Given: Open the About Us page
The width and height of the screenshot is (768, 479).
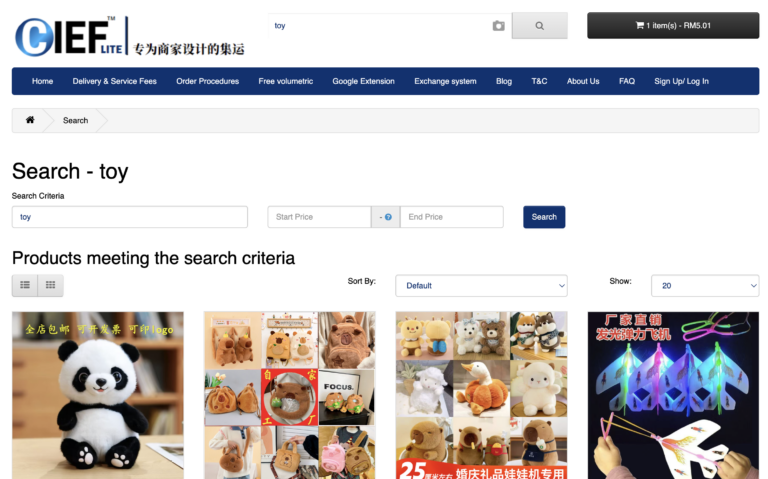Looking at the screenshot, I should pyautogui.click(x=583, y=81).
